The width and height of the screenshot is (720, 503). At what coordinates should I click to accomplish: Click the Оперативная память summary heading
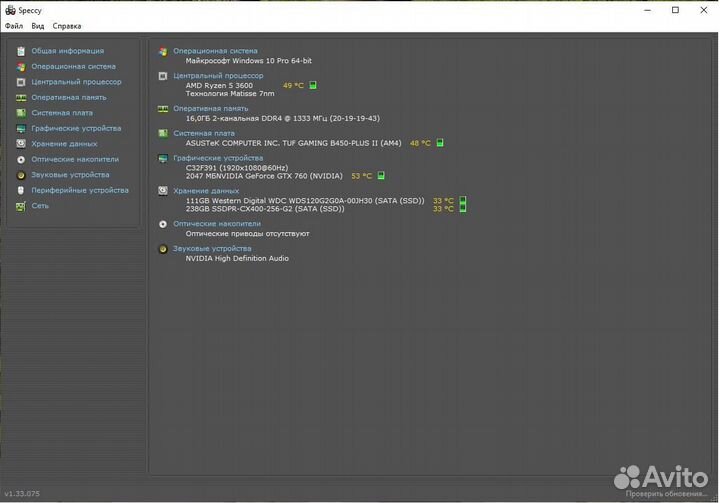(210, 108)
